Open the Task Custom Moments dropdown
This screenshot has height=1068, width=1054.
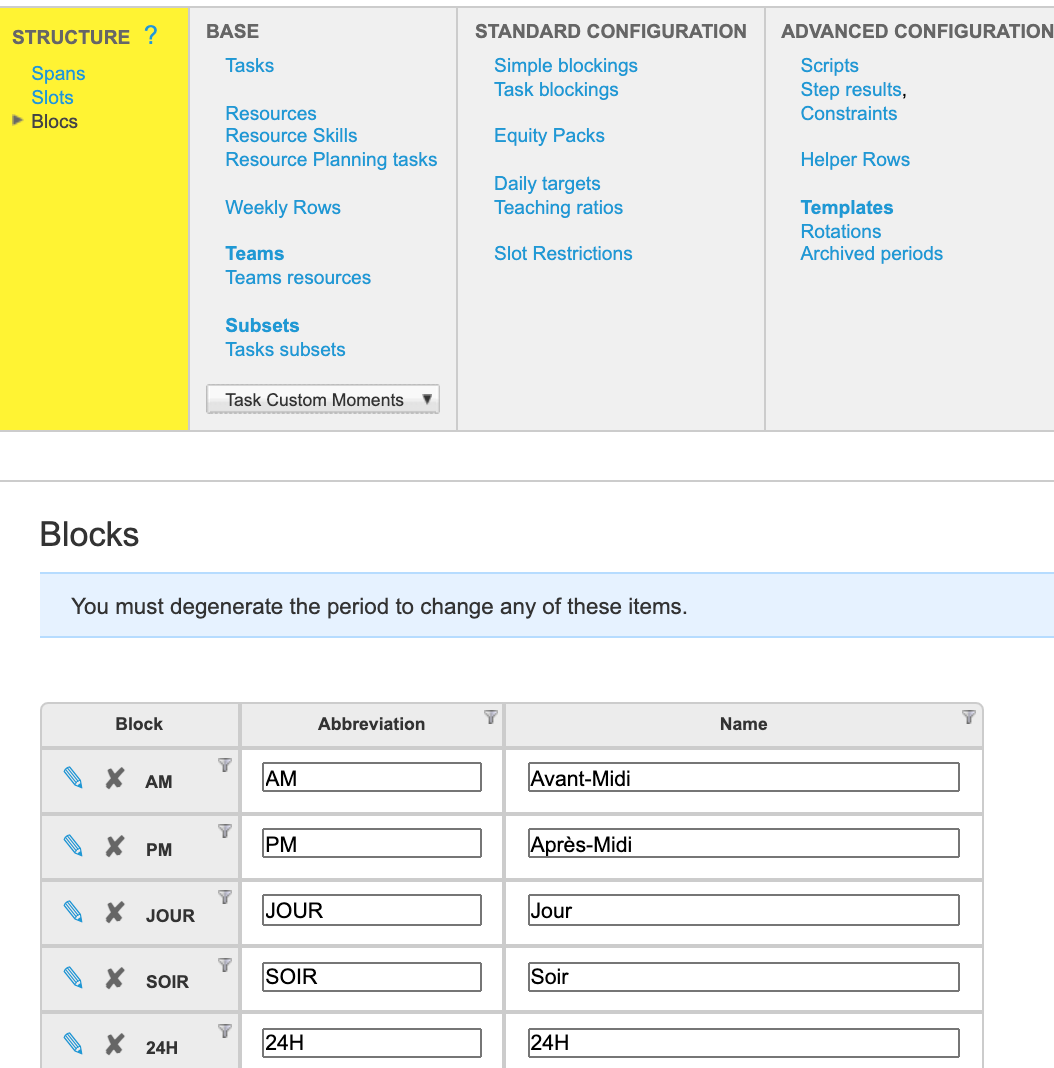click(323, 399)
